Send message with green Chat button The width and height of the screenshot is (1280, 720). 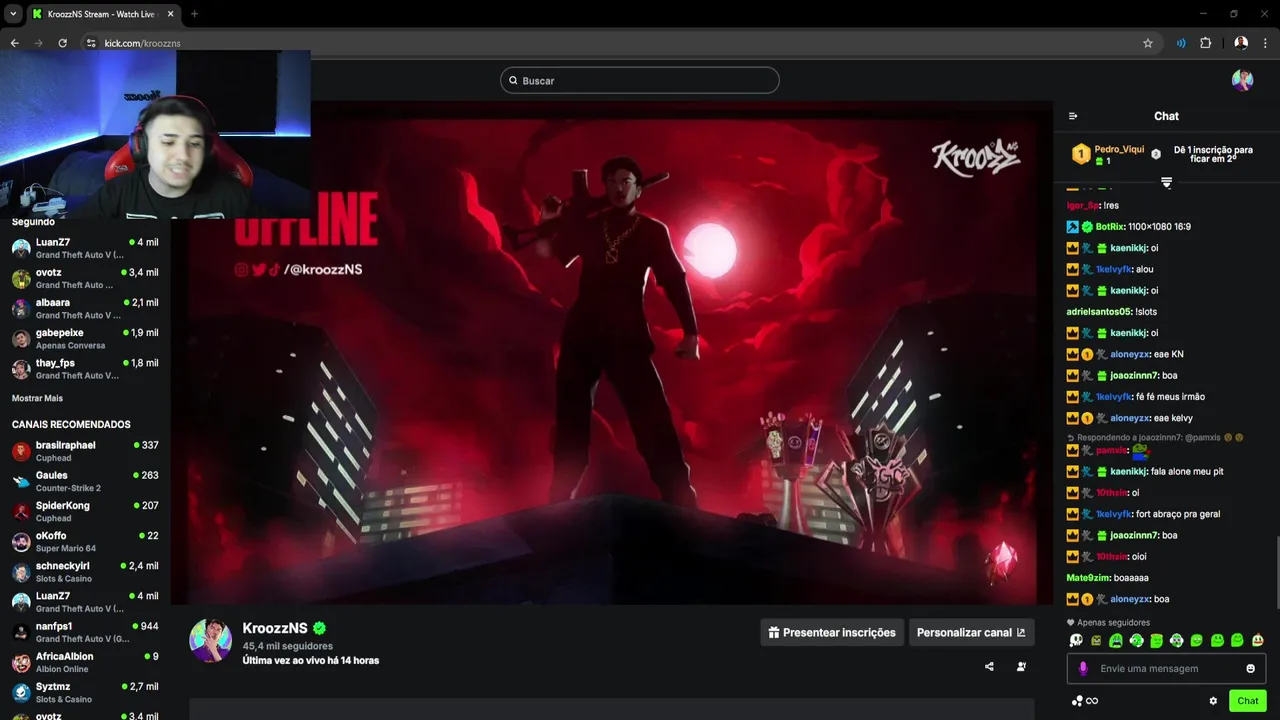[x=1247, y=701]
